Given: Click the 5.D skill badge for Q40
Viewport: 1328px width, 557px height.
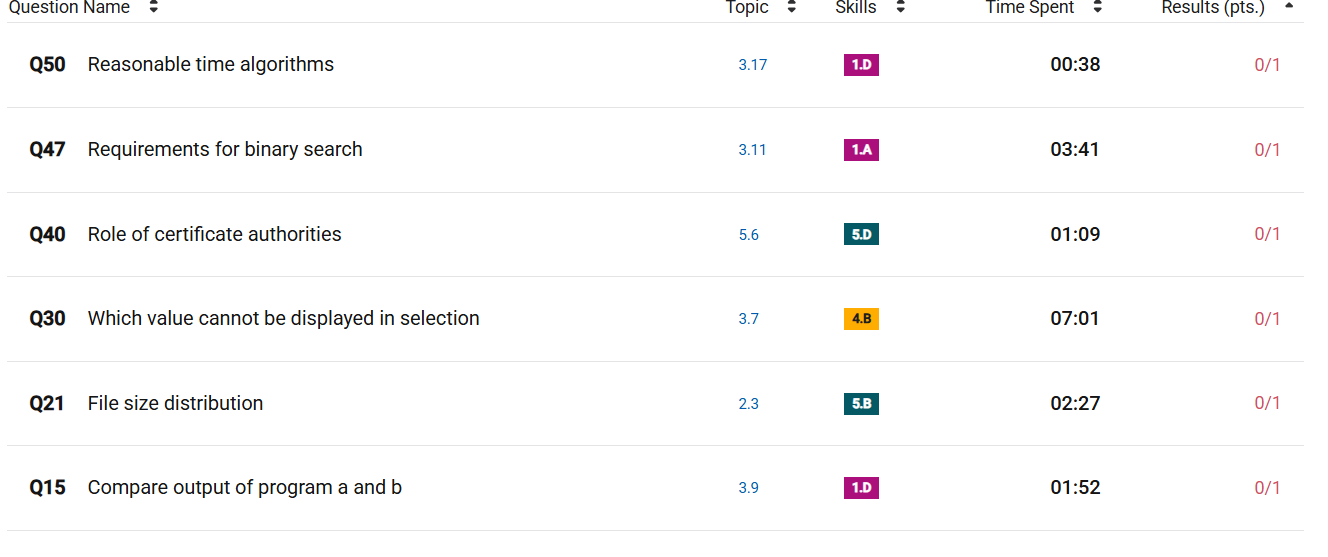Looking at the screenshot, I should (861, 235).
